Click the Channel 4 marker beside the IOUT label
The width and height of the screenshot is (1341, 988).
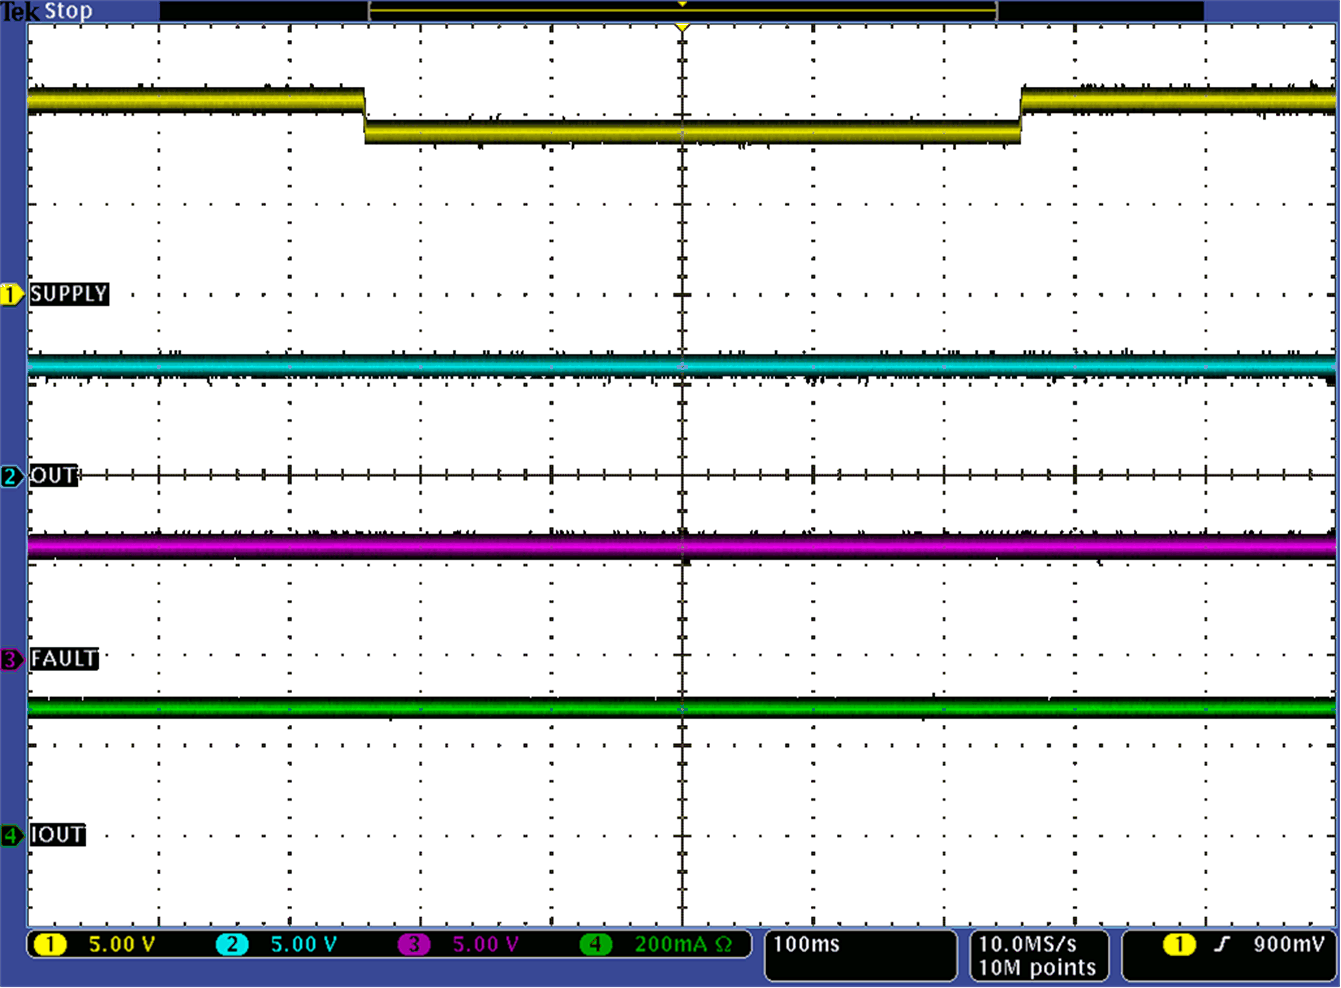(12, 836)
